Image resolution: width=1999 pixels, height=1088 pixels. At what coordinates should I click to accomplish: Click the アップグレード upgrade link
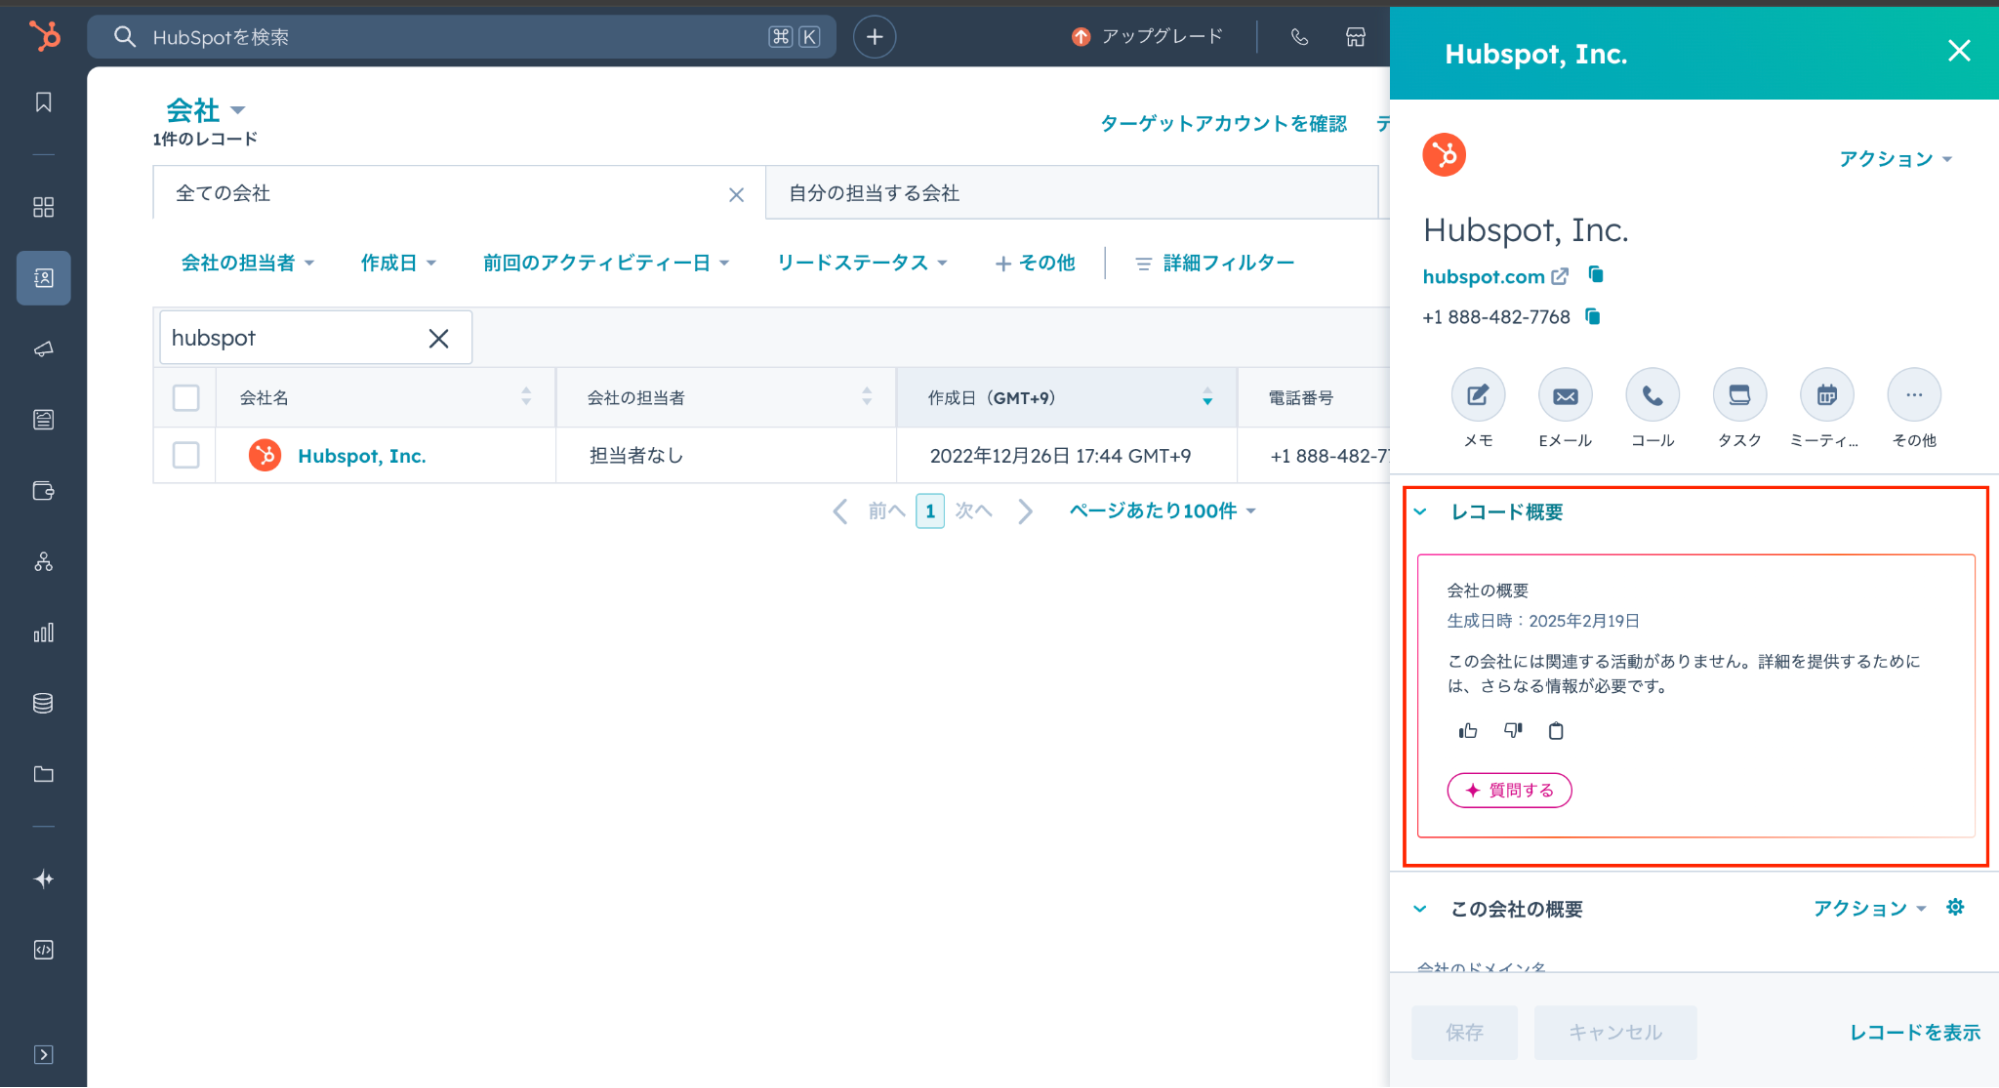pyautogui.click(x=1147, y=37)
